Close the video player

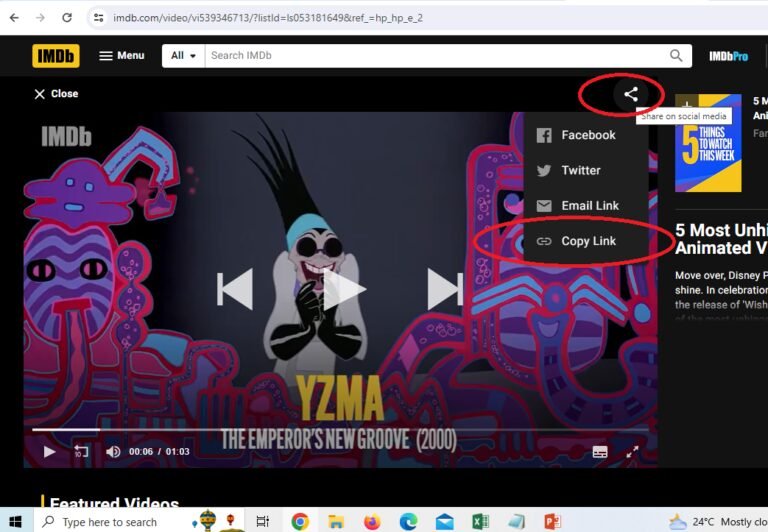click(x=56, y=94)
